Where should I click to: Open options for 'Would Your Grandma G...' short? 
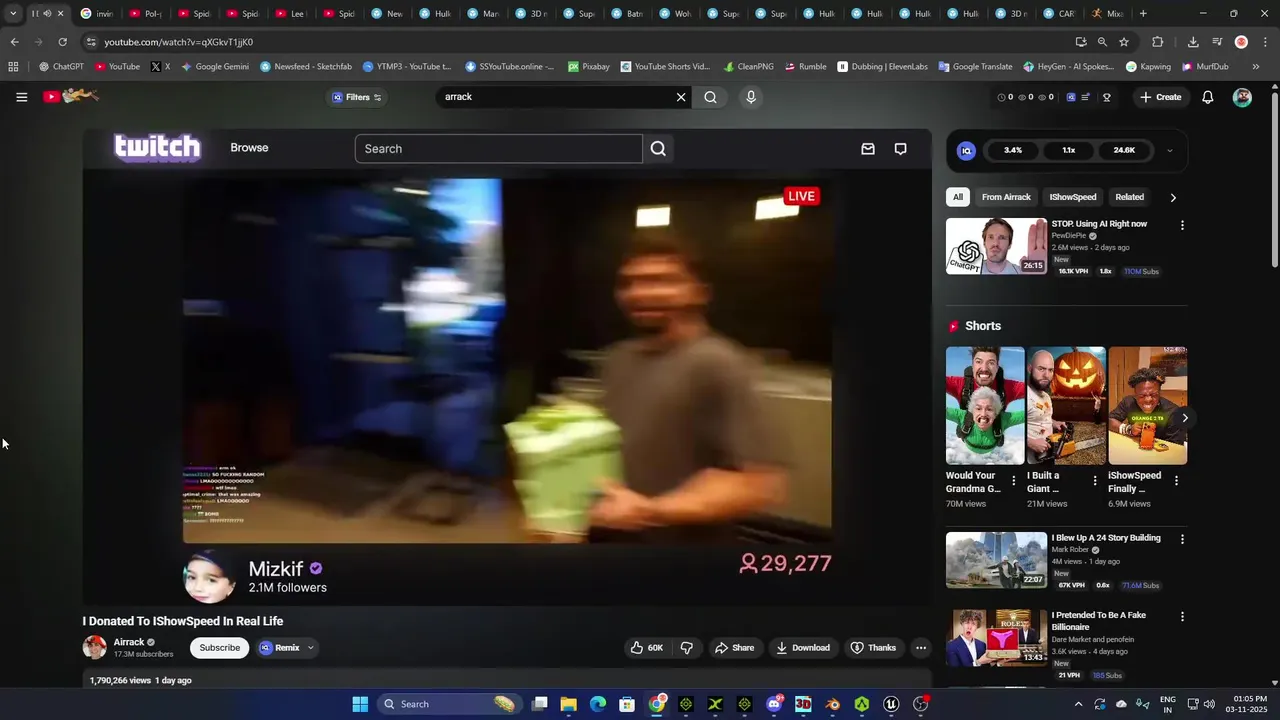[x=1014, y=481]
